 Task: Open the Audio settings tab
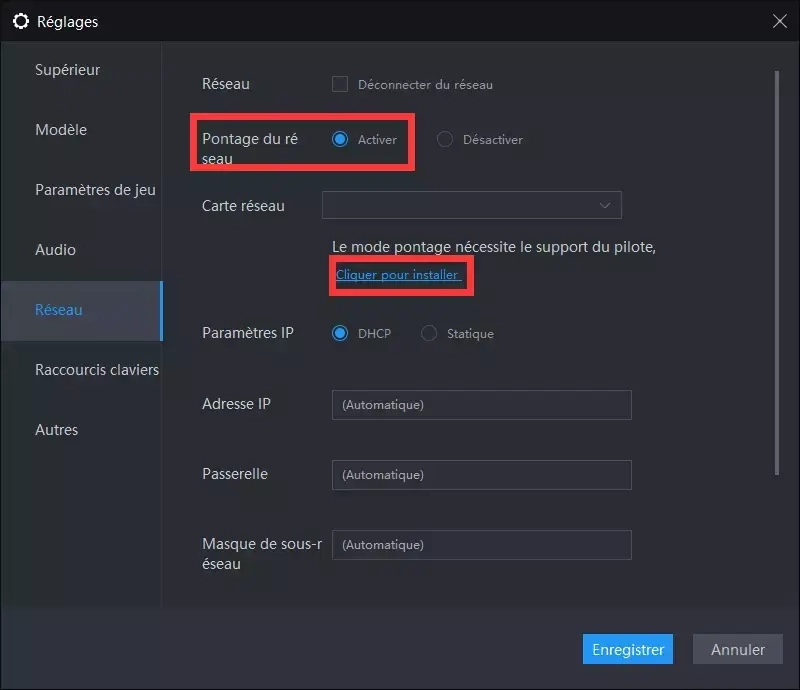click(x=56, y=250)
